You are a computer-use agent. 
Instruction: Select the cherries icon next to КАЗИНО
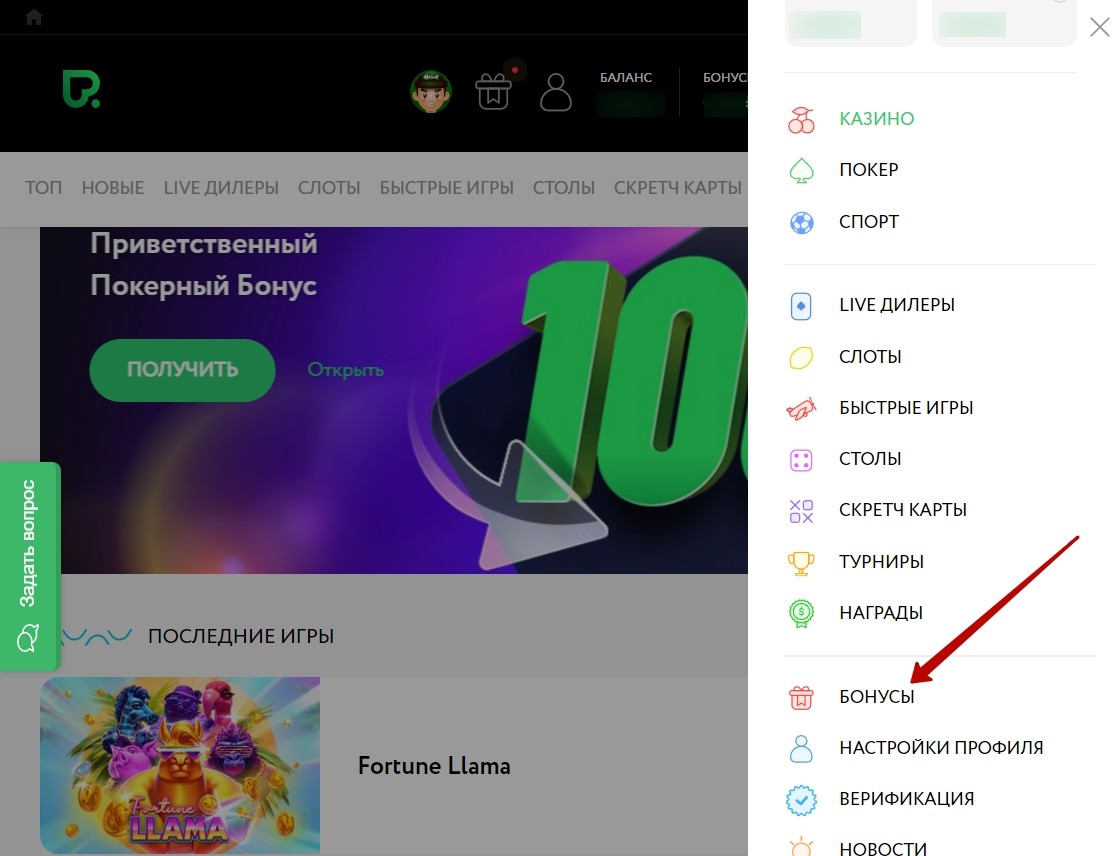pos(801,118)
